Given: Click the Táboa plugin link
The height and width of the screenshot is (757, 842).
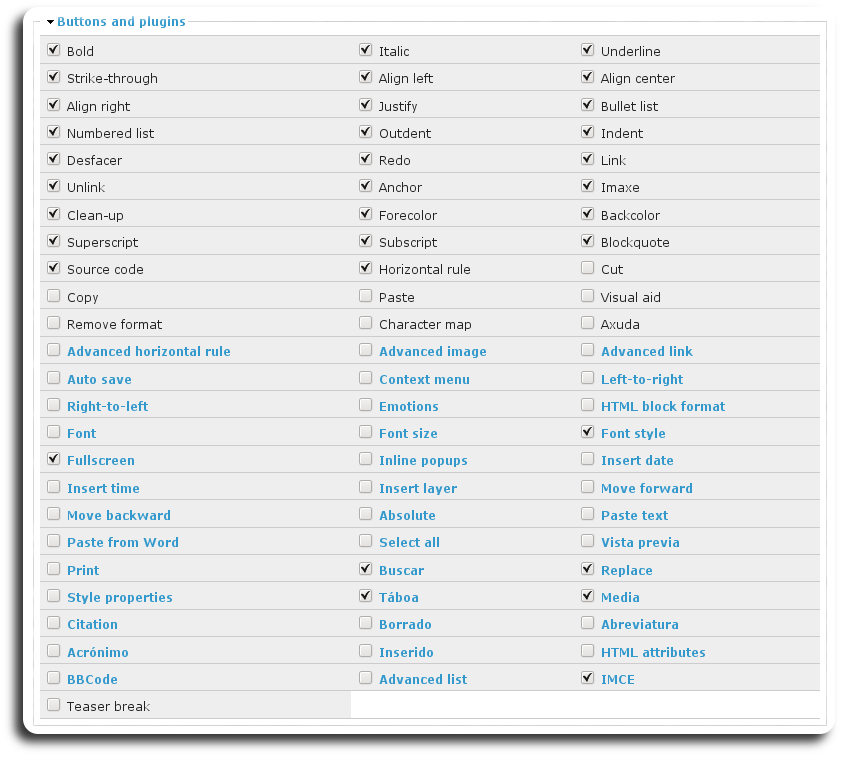Looking at the screenshot, I should (398, 597).
